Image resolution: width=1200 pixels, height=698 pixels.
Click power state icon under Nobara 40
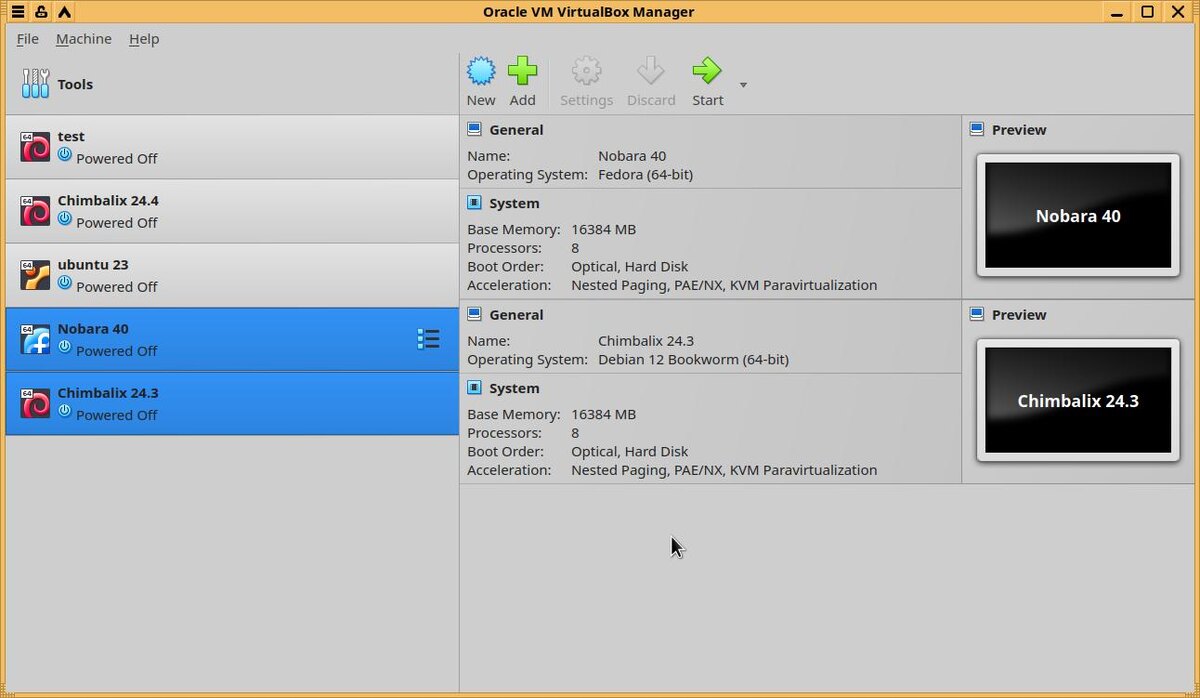point(65,347)
